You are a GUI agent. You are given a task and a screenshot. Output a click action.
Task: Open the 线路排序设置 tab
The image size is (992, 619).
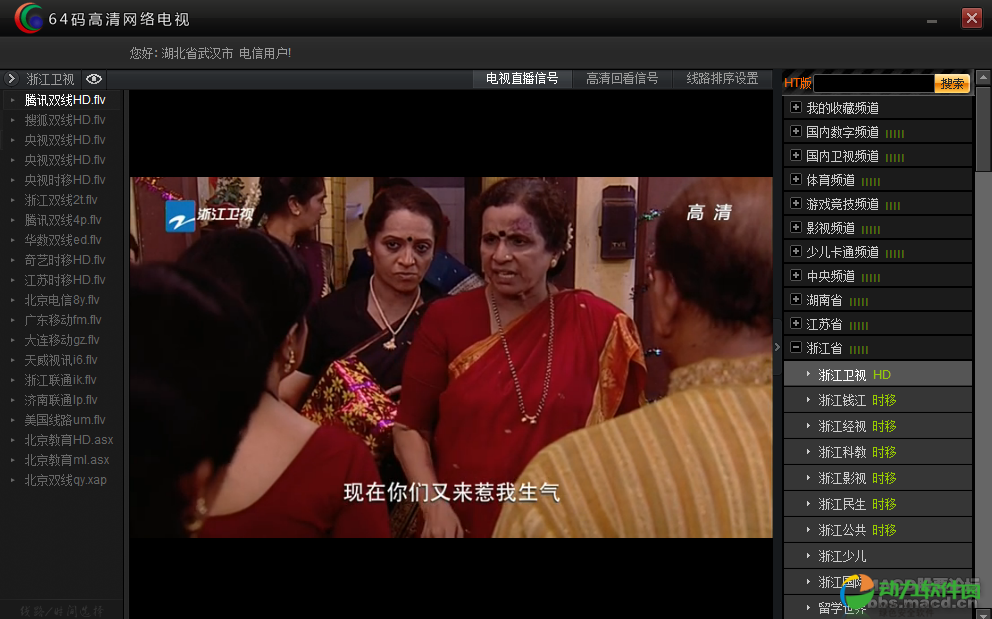pos(722,79)
